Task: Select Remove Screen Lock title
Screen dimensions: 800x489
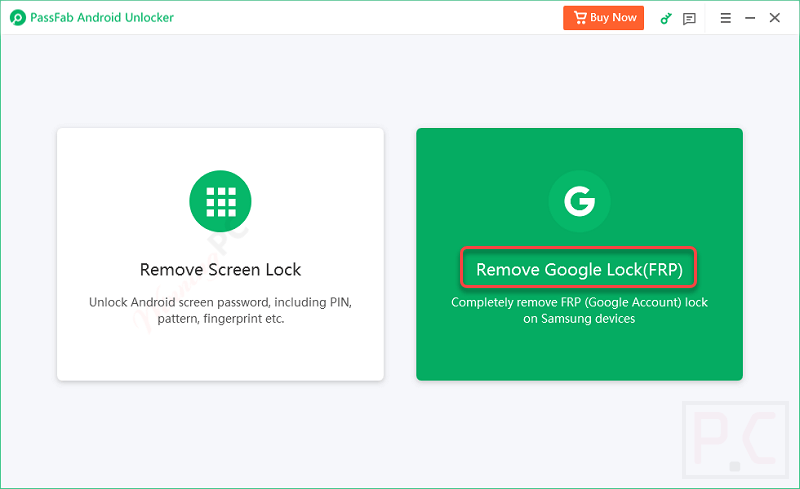Action: [x=220, y=270]
